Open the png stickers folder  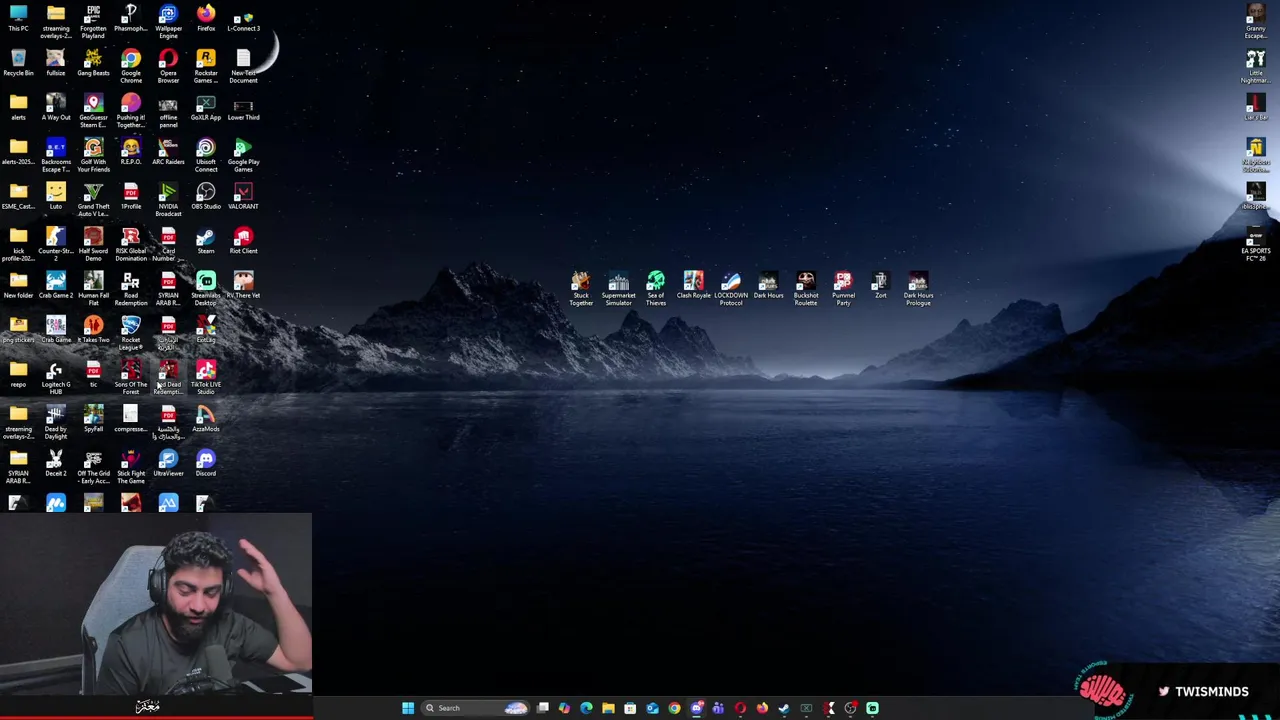pyautogui.click(x=18, y=330)
